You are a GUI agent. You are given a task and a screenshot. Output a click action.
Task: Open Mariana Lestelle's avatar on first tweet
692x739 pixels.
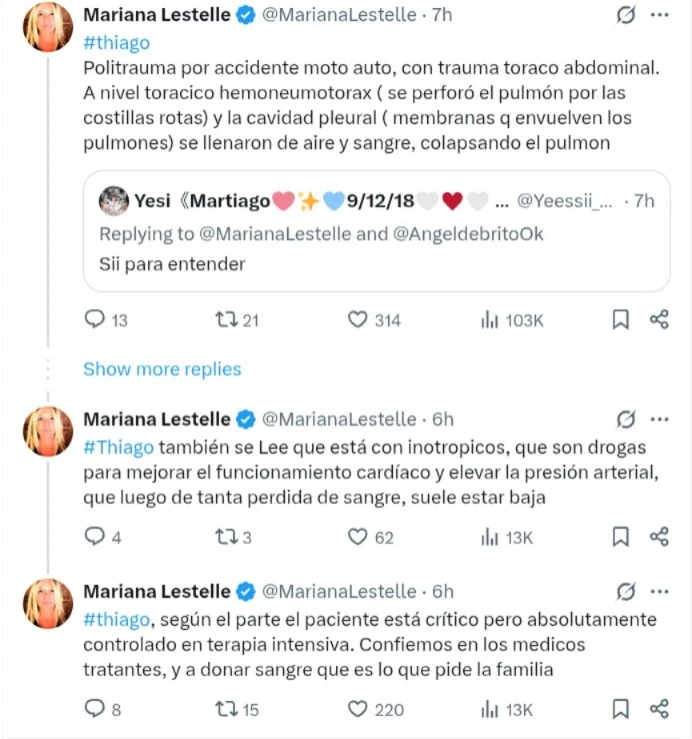pos(48,28)
